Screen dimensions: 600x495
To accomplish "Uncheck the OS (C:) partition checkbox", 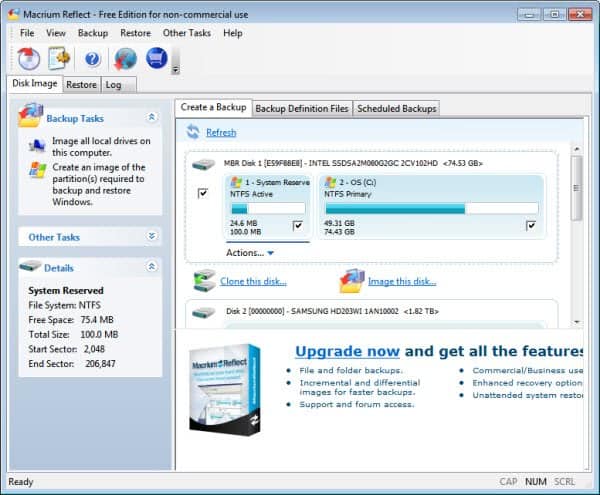I will click(531, 226).
